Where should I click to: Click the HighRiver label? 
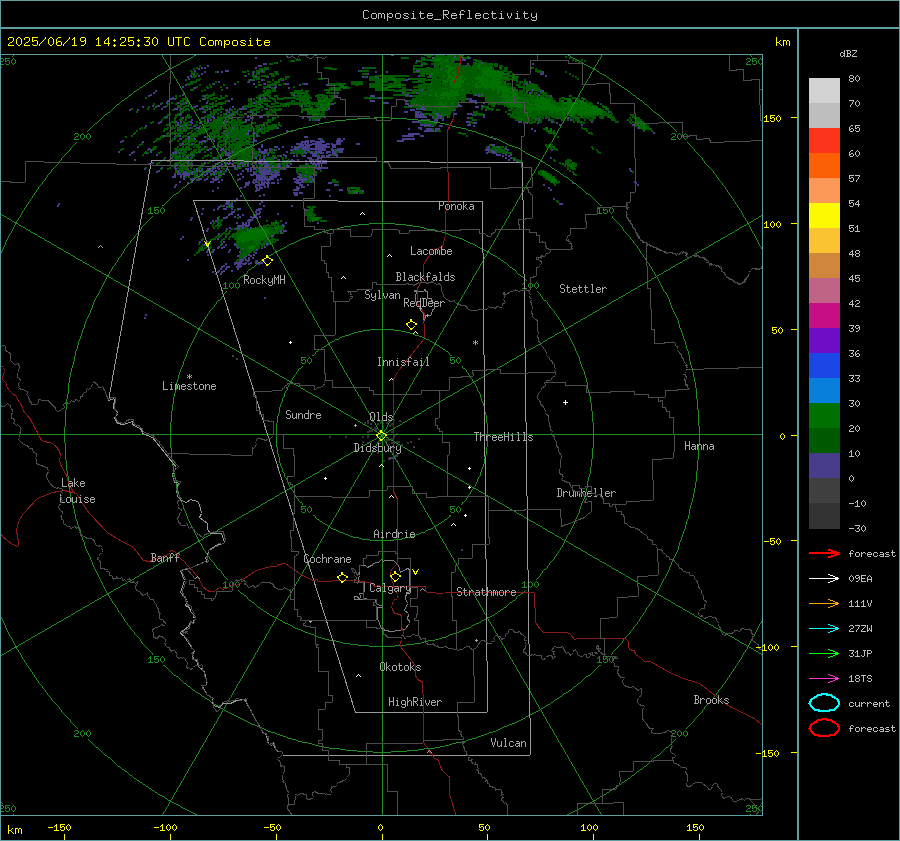pos(415,702)
